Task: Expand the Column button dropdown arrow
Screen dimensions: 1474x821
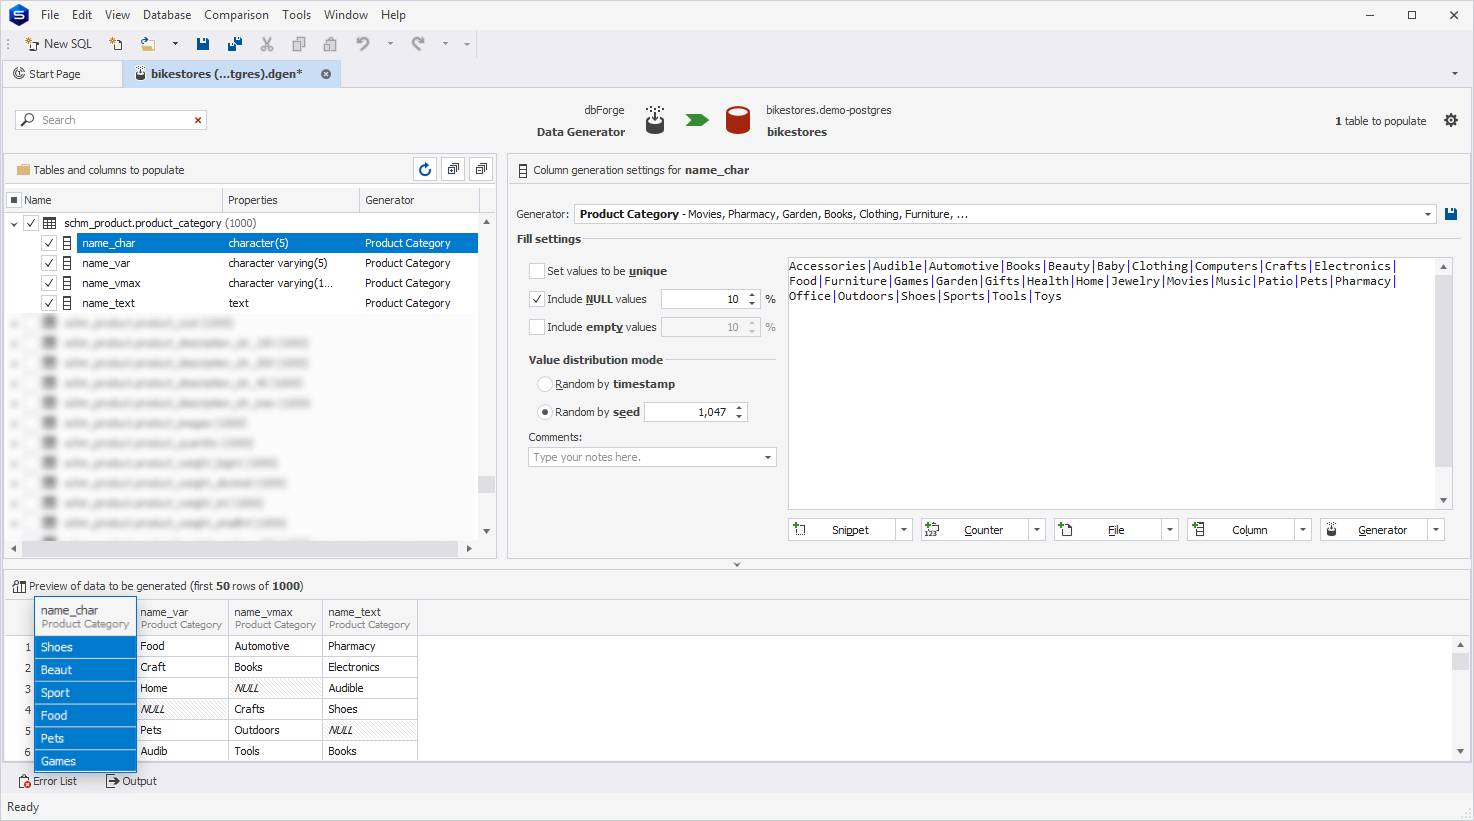Action: (x=1303, y=530)
